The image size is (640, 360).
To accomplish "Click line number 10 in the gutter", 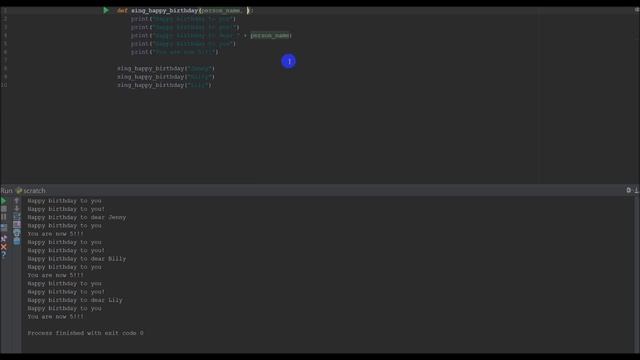I will (4, 85).
